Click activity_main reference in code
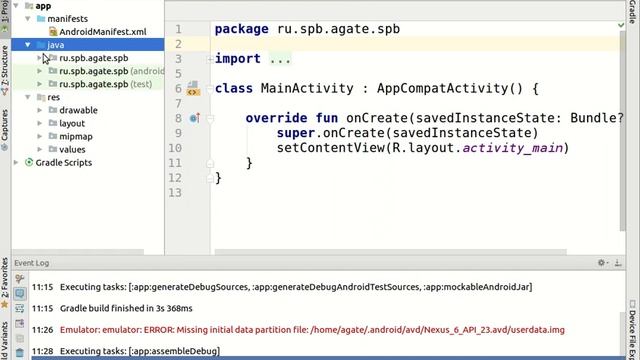 [513, 148]
